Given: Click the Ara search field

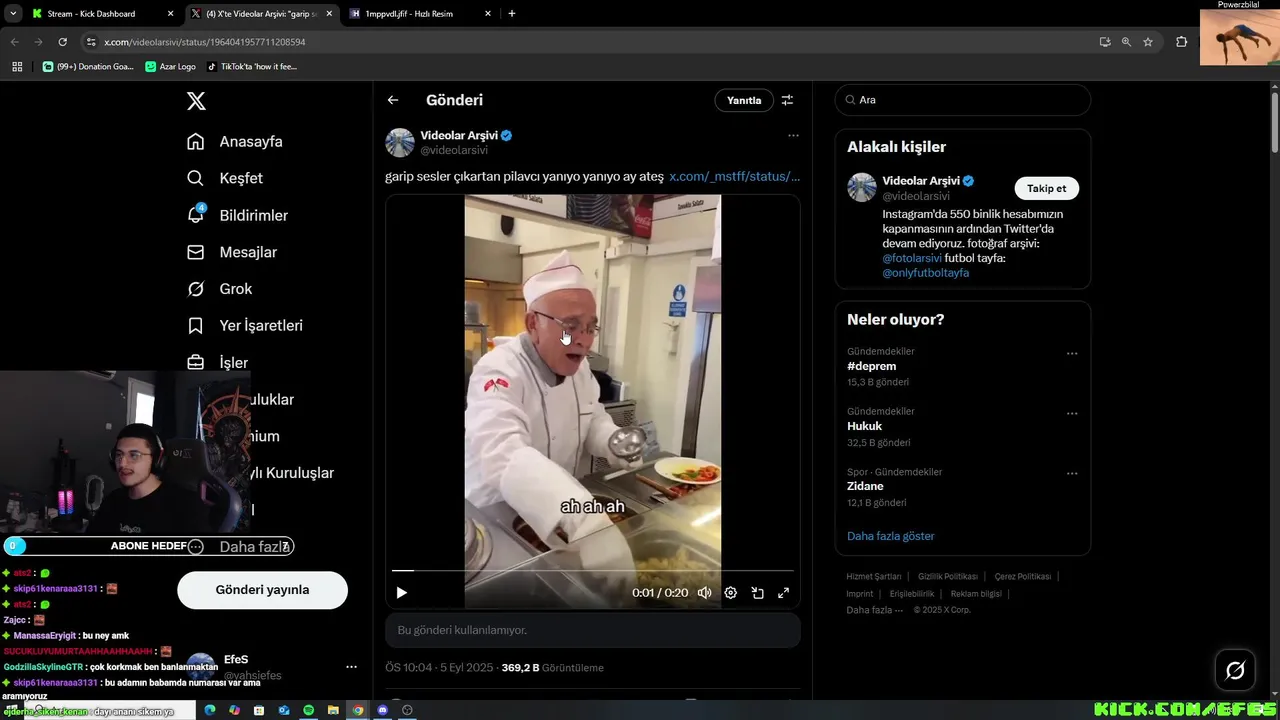Looking at the screenshot, I should tap(963, 100).
